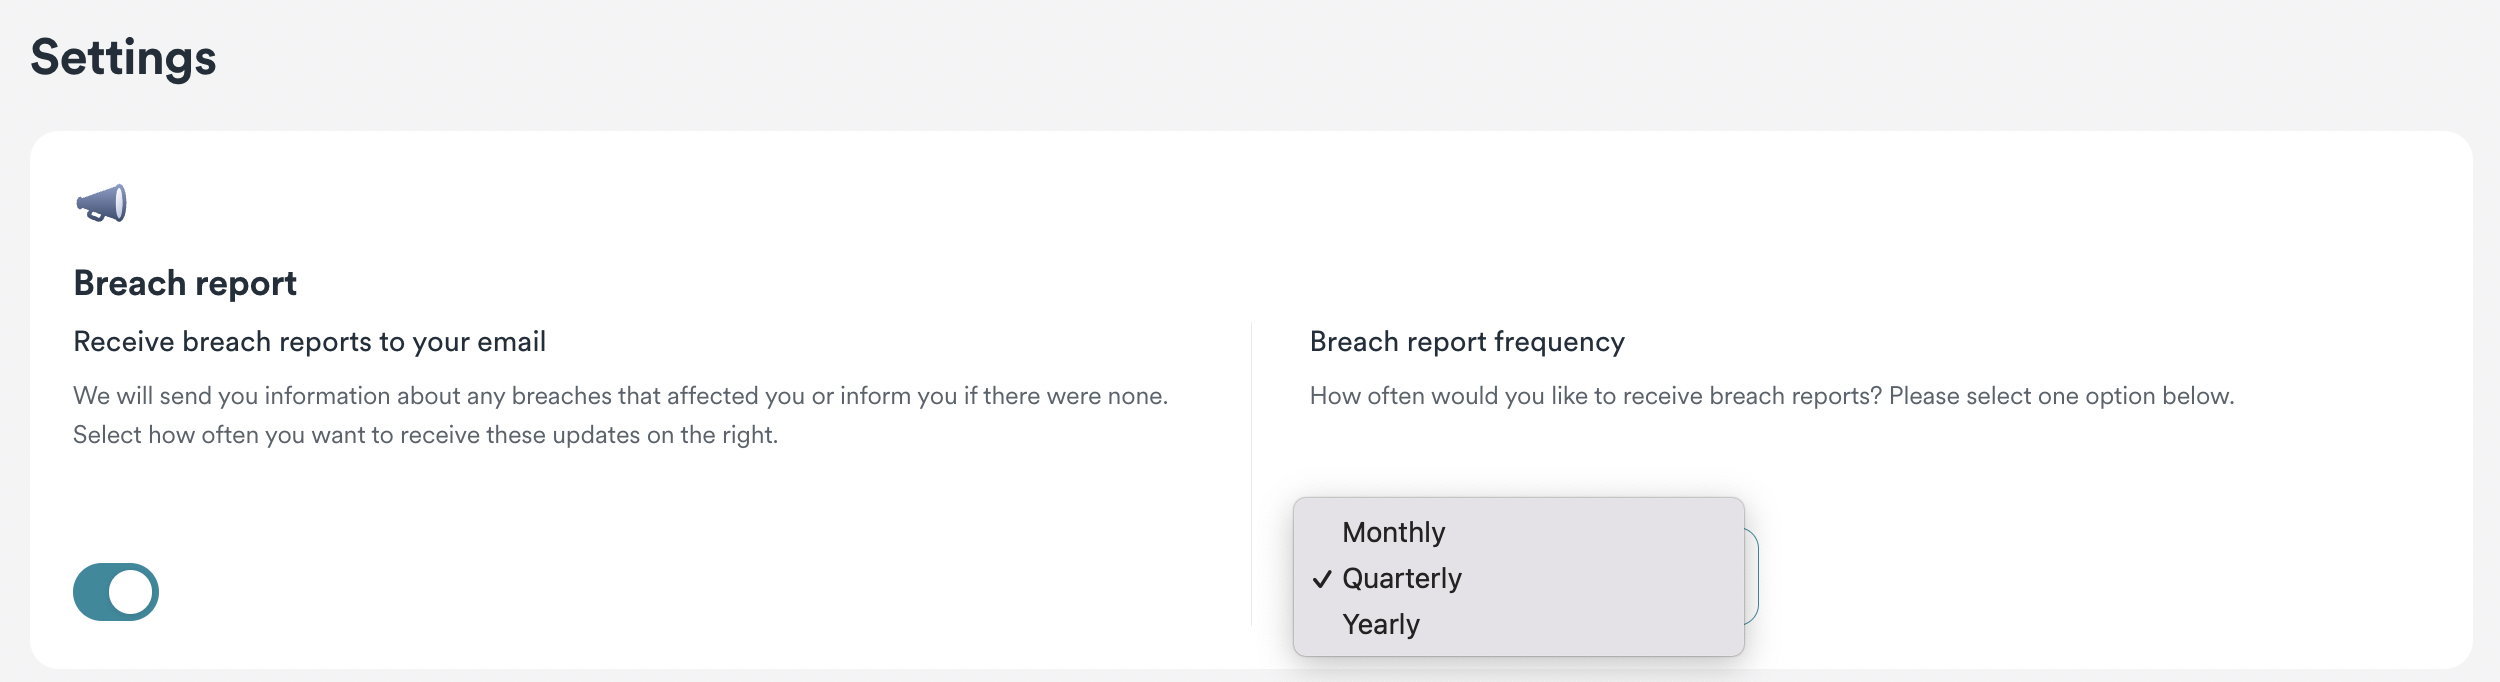The height and width of the screenshot is (682, 2500).
Task: Choose the Quarterly frequency option
Action: click(x=1401, y=578)
